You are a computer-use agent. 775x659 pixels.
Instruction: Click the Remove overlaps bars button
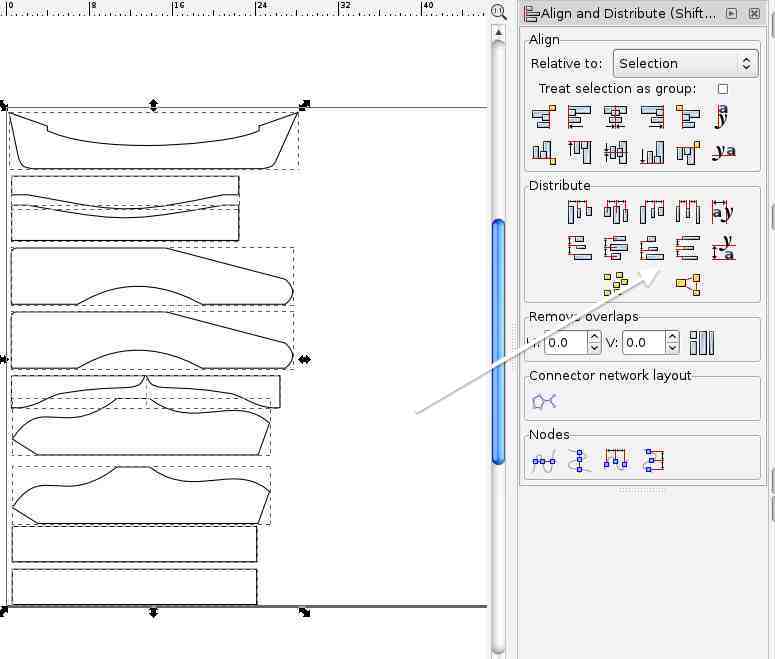(702, 343)
